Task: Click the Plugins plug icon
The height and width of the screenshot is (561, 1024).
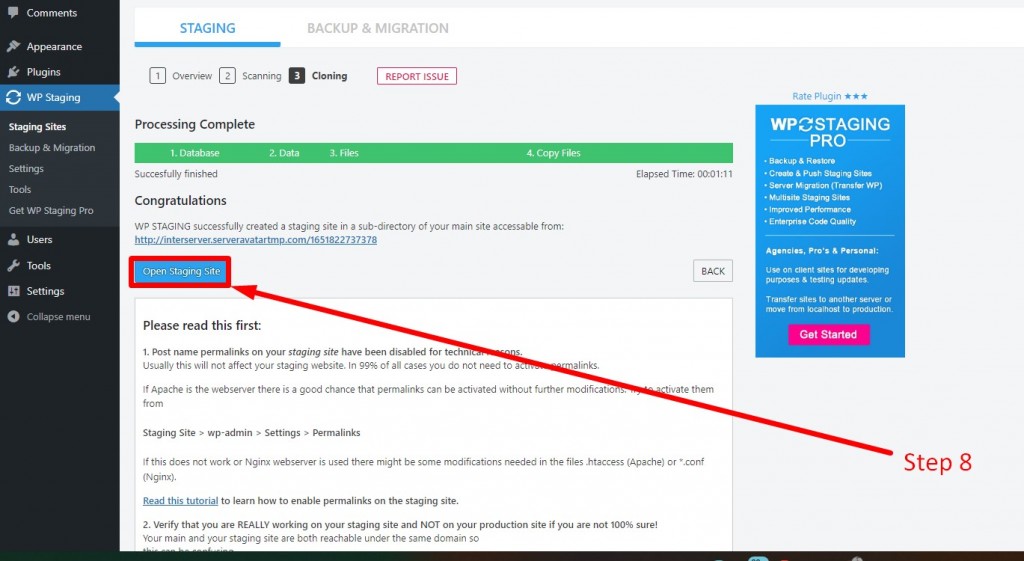Action: point(13,72)
